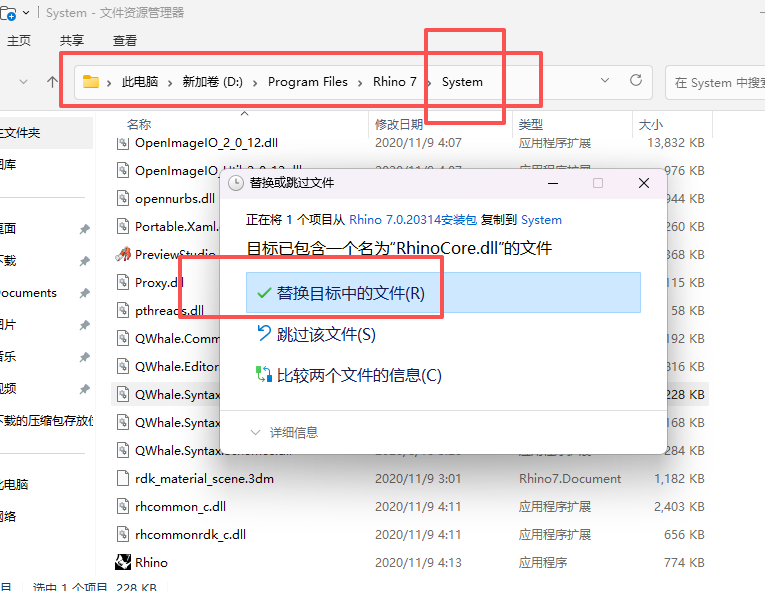Image resolution: width=765 pixels, height=591 pixels.
Task: Click the folder icon in address bar
Action: [91, 82]
